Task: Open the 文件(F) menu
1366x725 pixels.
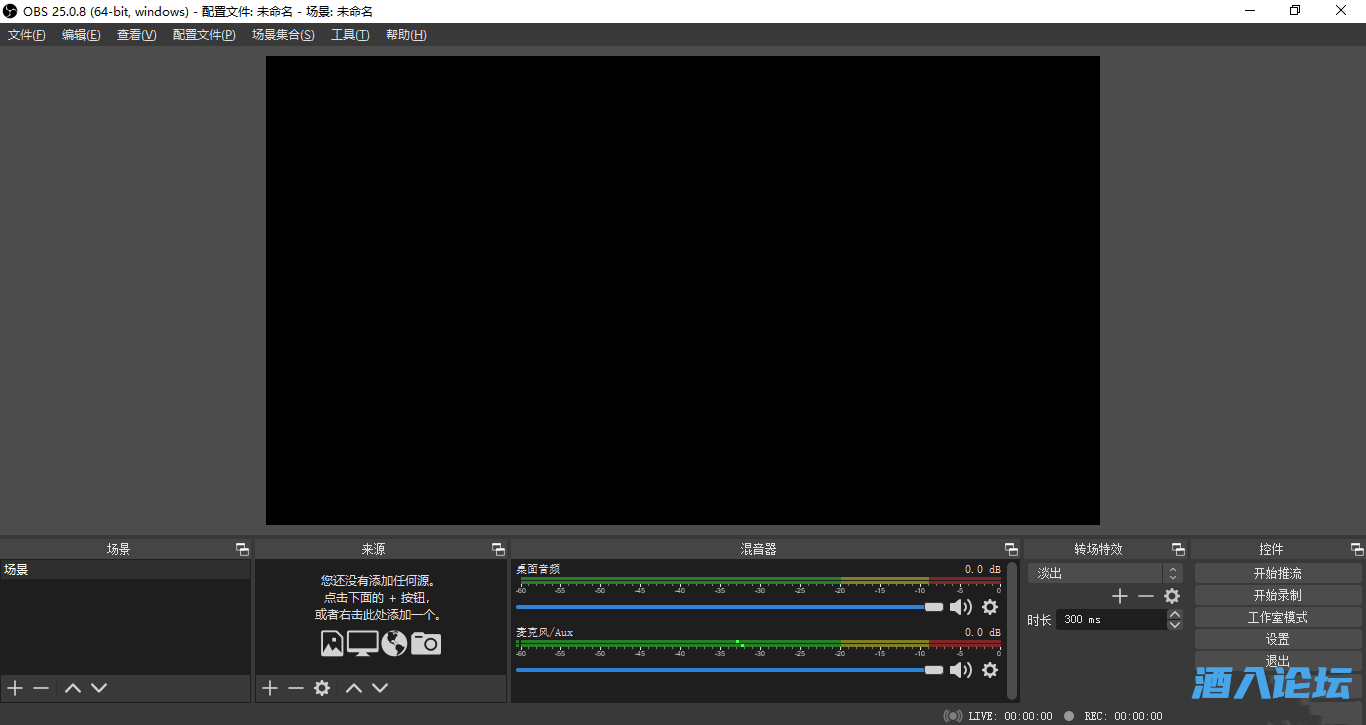Action: 27,35
